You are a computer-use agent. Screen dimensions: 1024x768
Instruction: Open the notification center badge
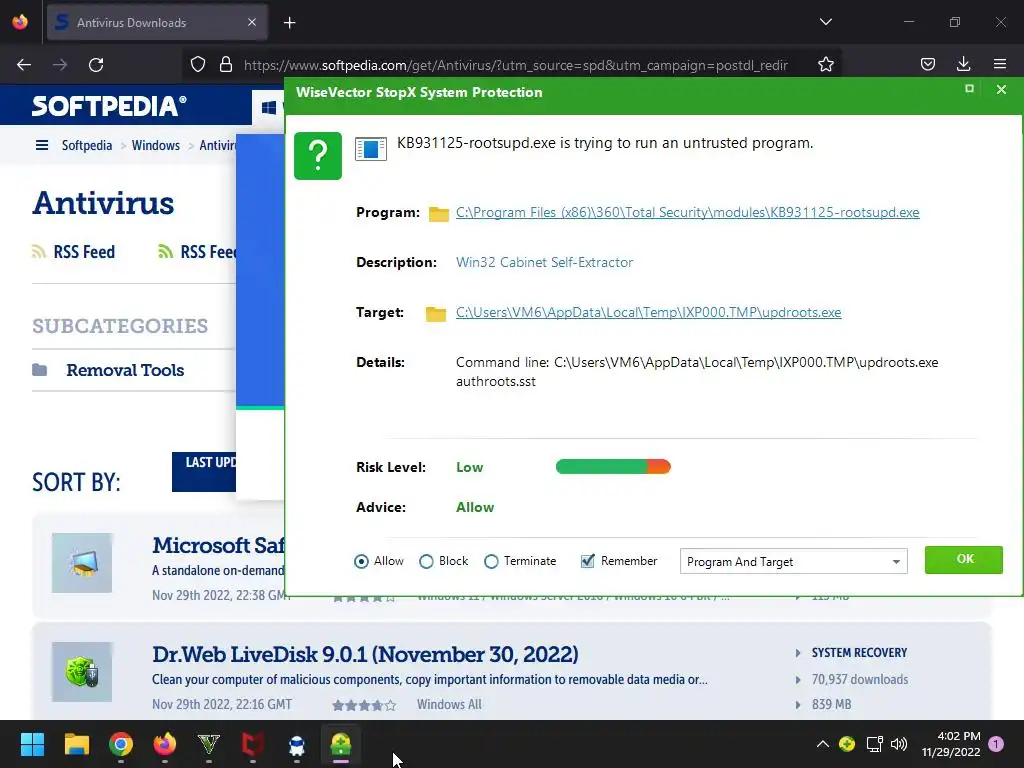pos(996,744)
